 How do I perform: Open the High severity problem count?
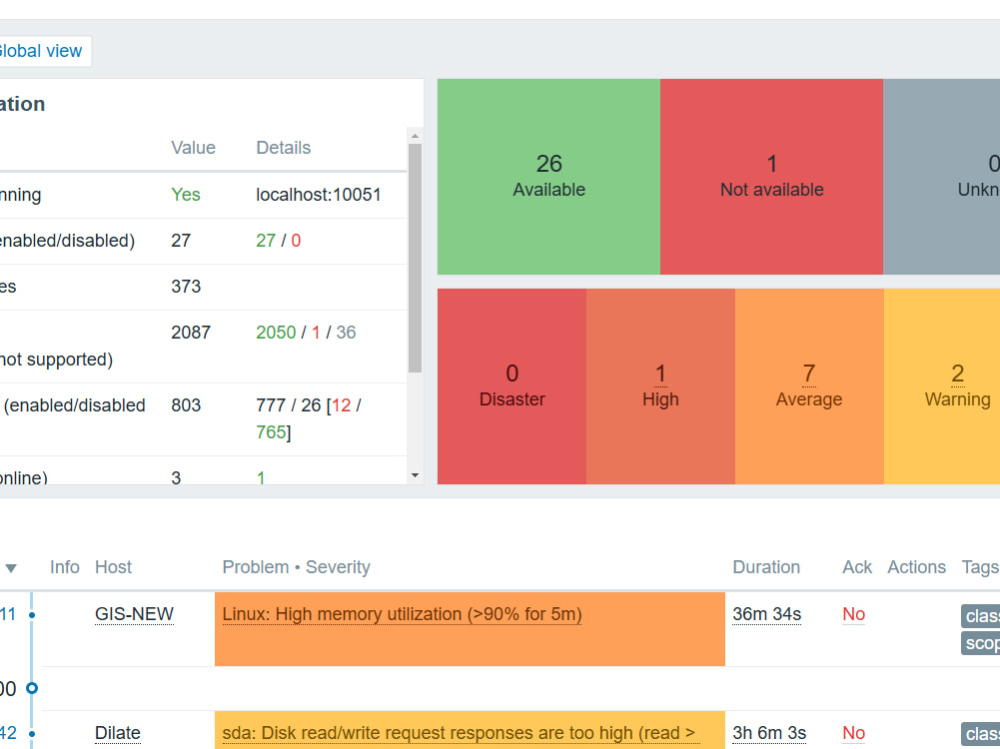[x=660, y=374]
